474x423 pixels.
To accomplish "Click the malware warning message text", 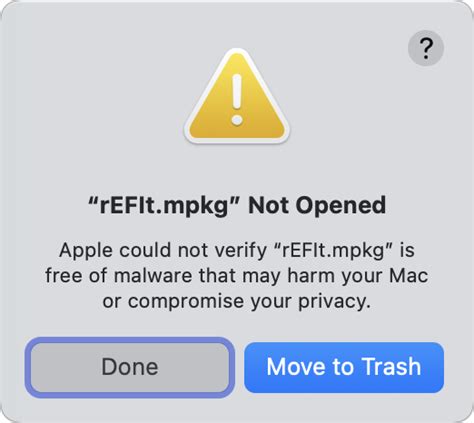I will point(237,276).
